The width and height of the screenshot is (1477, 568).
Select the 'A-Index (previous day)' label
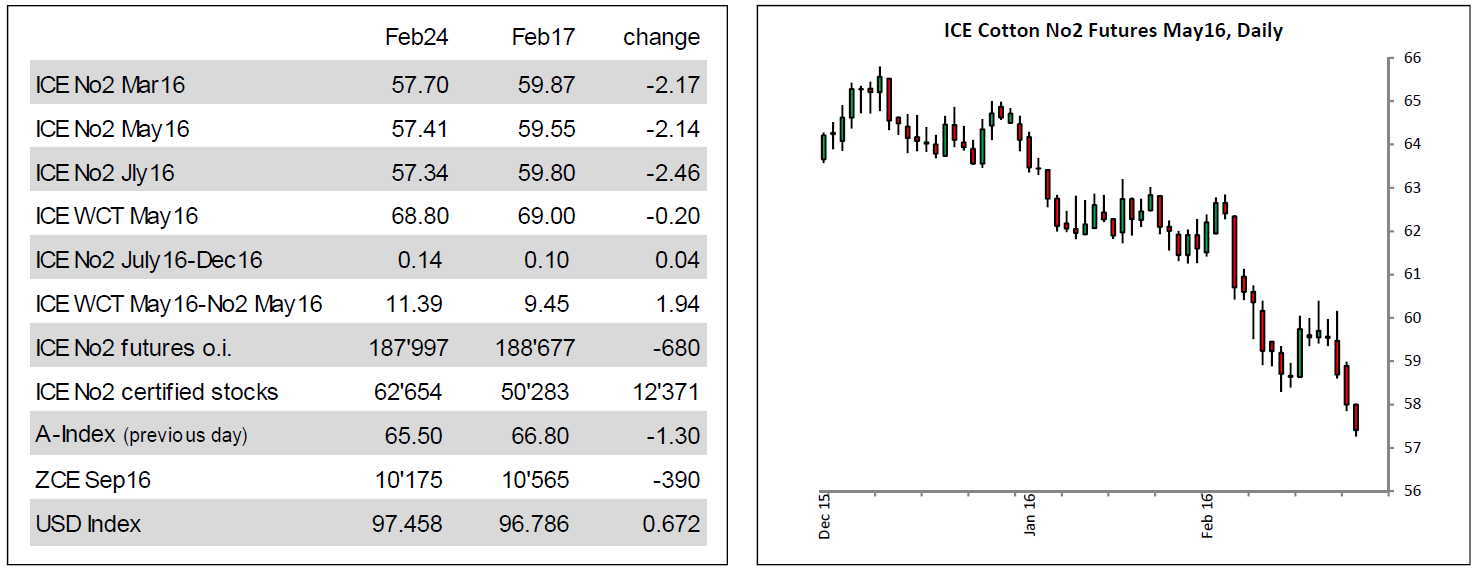click(x=142, y=436)
